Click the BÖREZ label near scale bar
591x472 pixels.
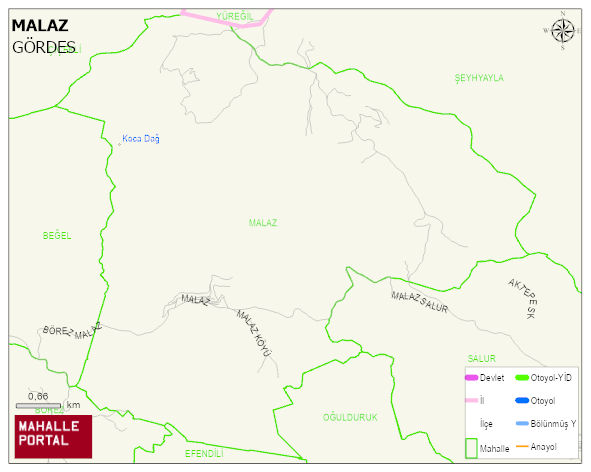point(49,410)
